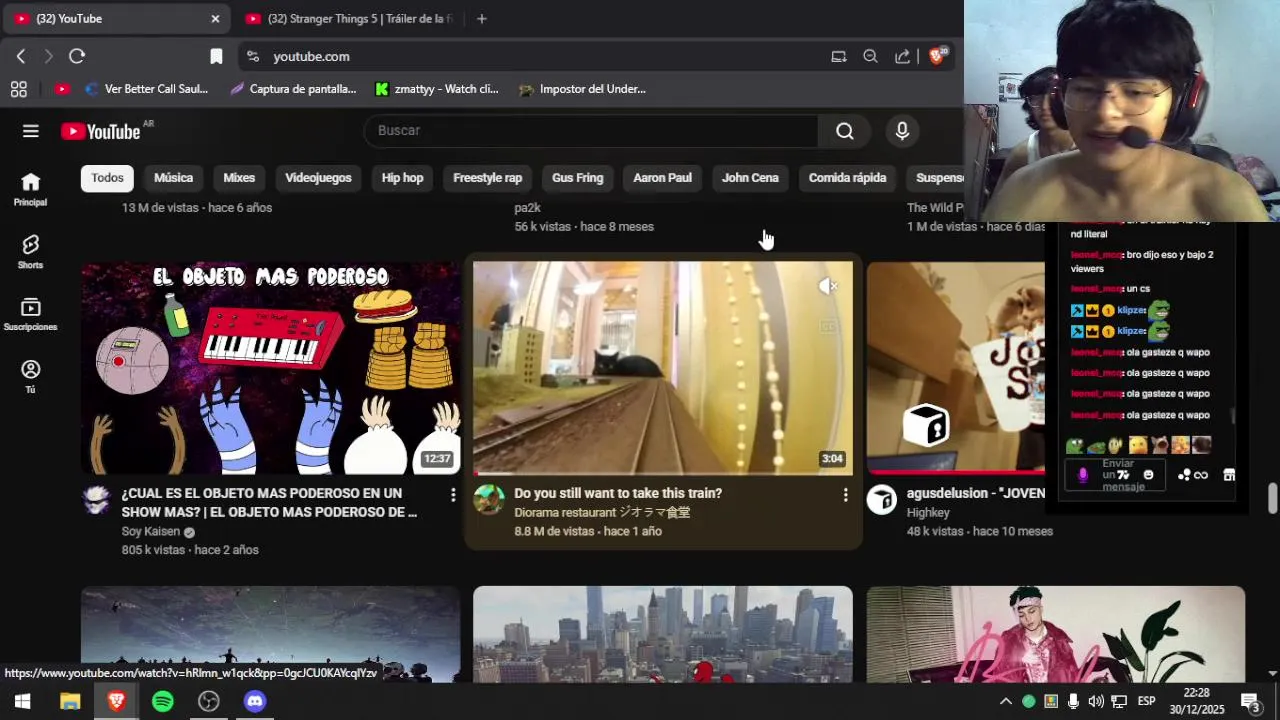Open Discord from the taskbar
Image resolution: width=1280 pixels, height=720 pixels.
(255, 701)
